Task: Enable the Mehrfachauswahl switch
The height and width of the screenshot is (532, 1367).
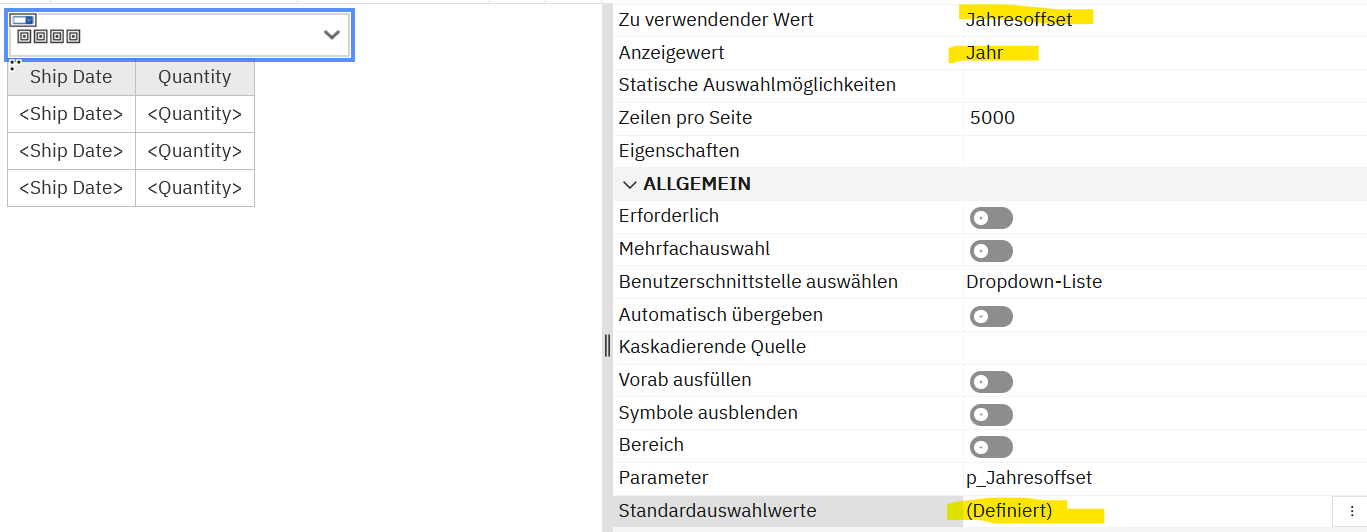Action: click(990, 251)
